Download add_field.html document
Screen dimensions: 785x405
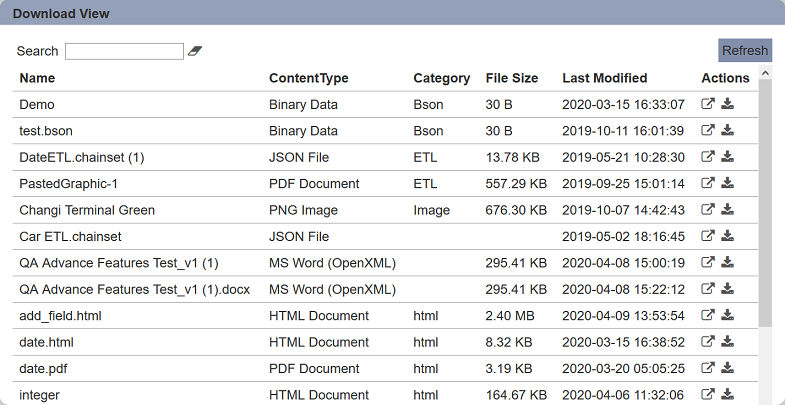pyautogui.click(x=727, y=315)
